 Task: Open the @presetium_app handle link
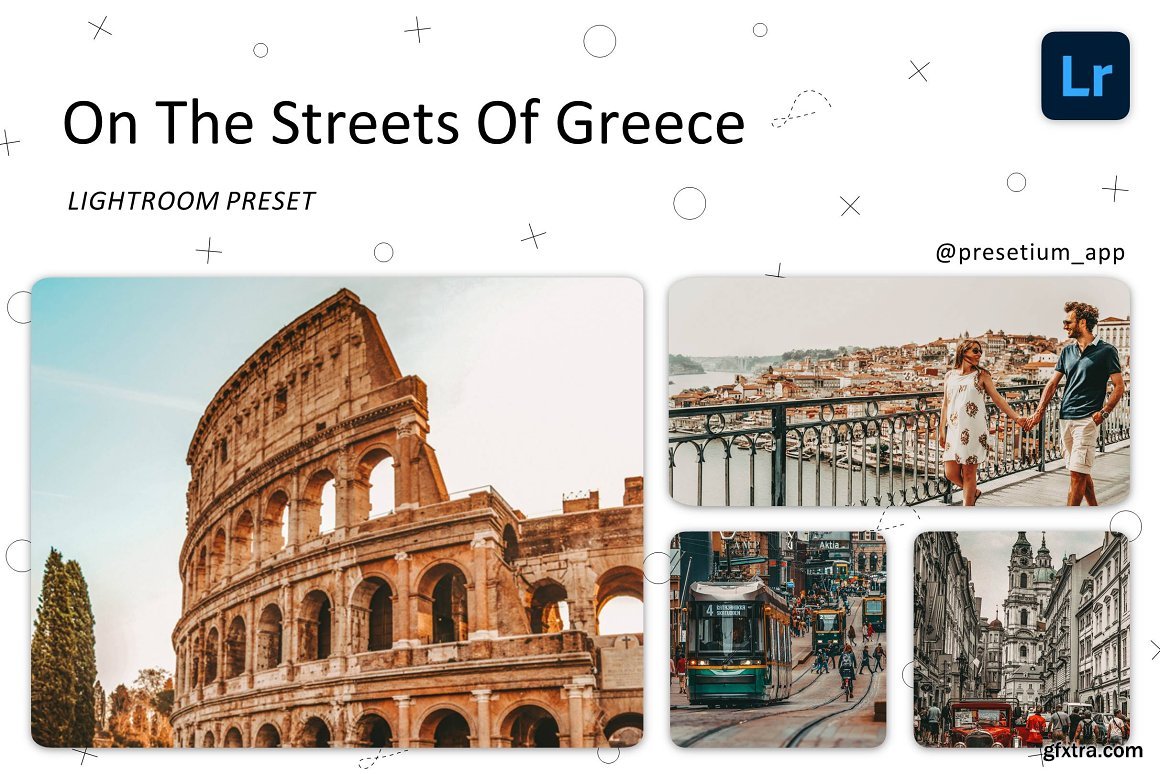(x=1030, y=253)
